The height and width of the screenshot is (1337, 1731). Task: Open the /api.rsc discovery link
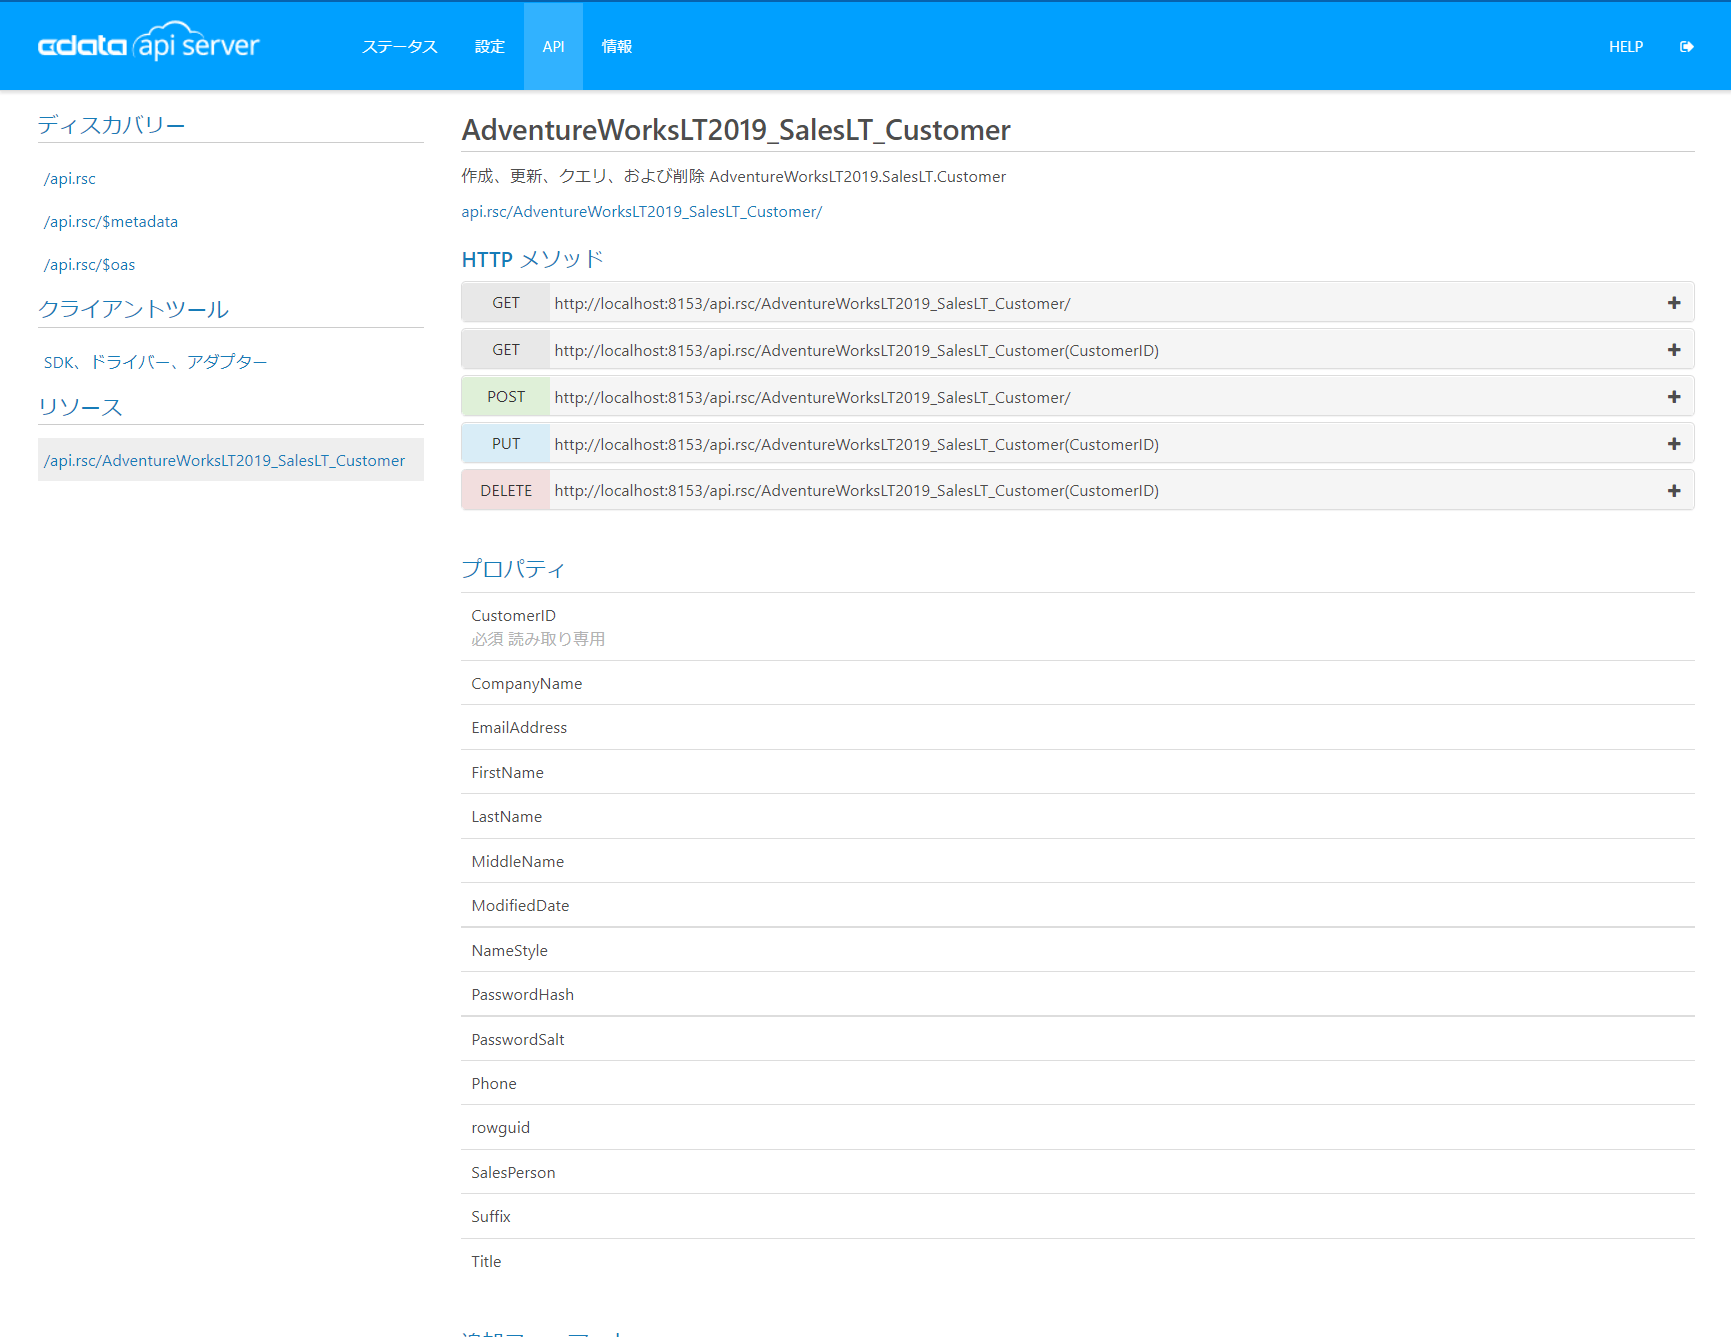(70, 179)
